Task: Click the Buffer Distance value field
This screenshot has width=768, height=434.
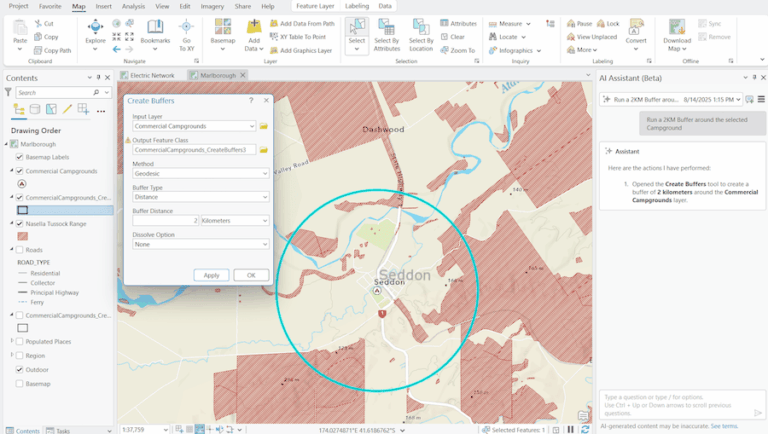Action: click(x=166, y=220)
